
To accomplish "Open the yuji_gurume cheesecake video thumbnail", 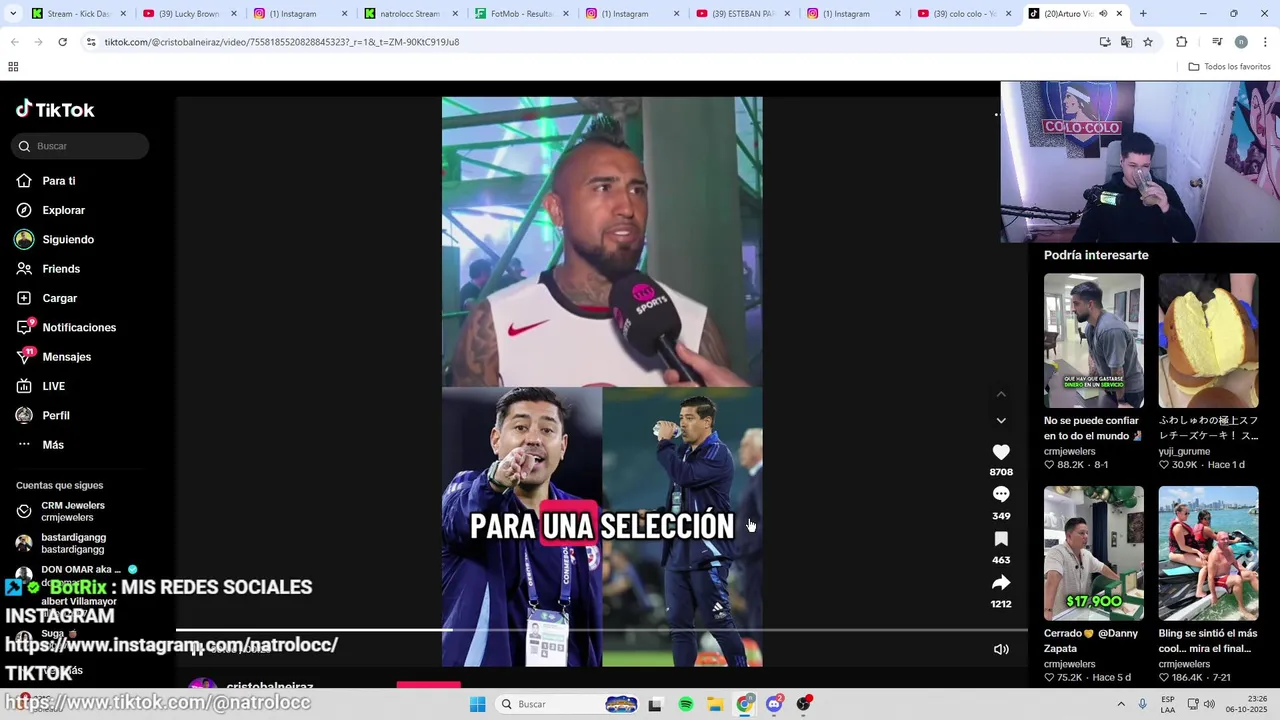I will coord(1208,340).
